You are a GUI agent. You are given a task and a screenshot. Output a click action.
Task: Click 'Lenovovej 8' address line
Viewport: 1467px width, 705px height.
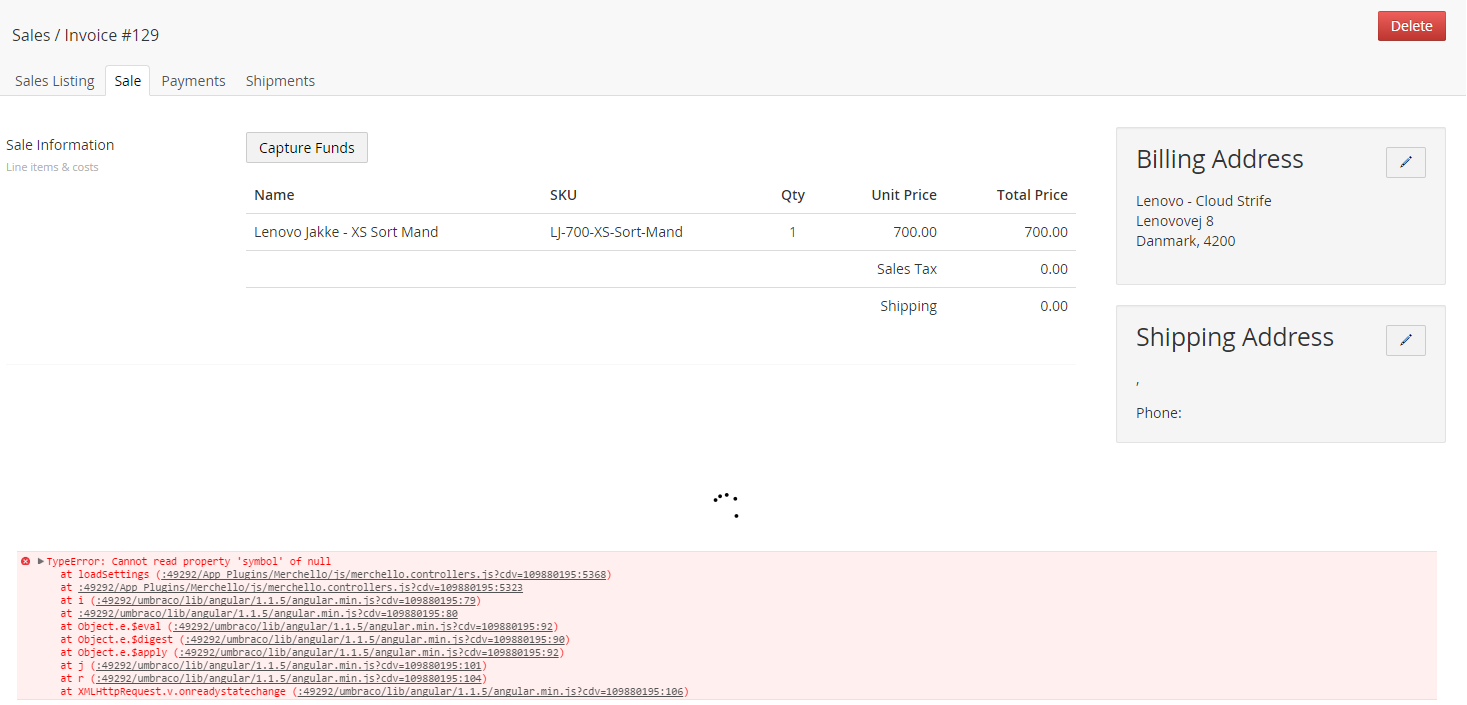coord(1175,221)
